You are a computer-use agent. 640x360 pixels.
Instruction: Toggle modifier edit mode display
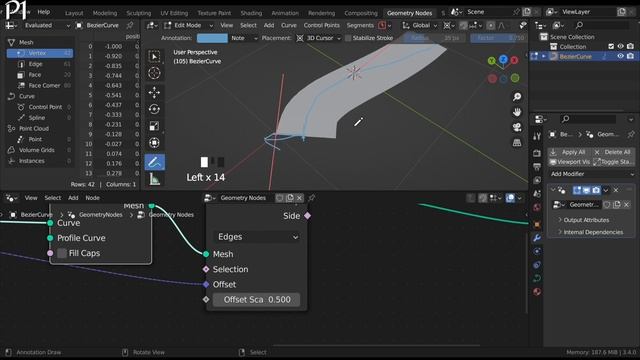tap(577, 190)
